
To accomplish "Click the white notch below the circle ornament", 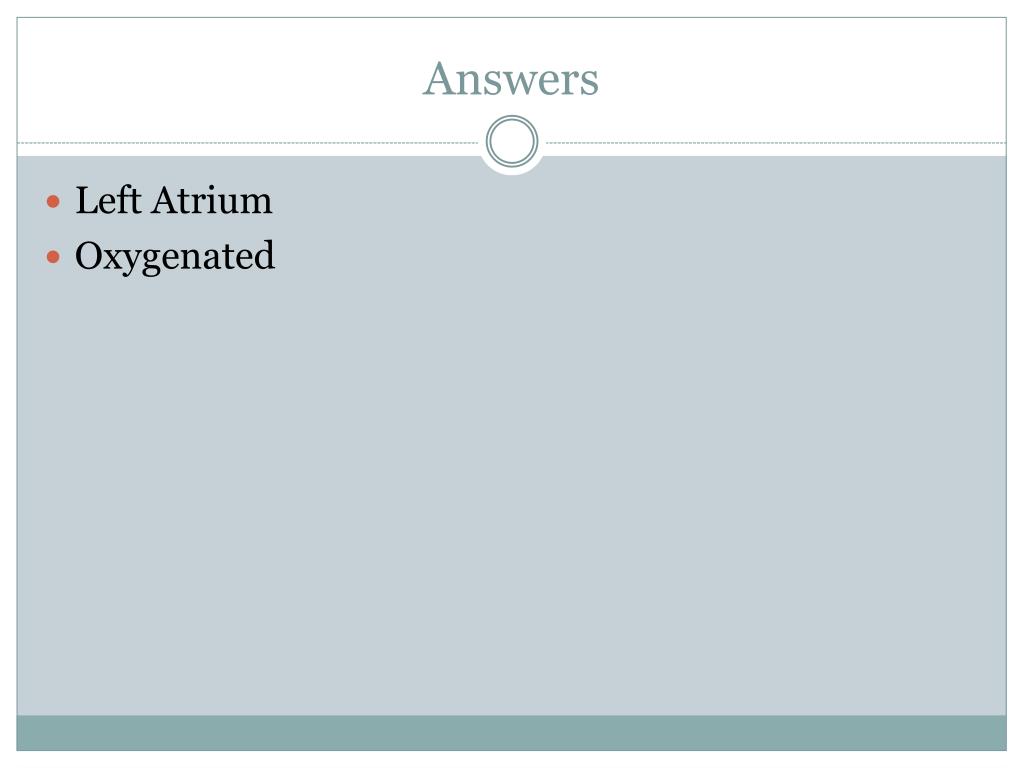I will point(512,170).
